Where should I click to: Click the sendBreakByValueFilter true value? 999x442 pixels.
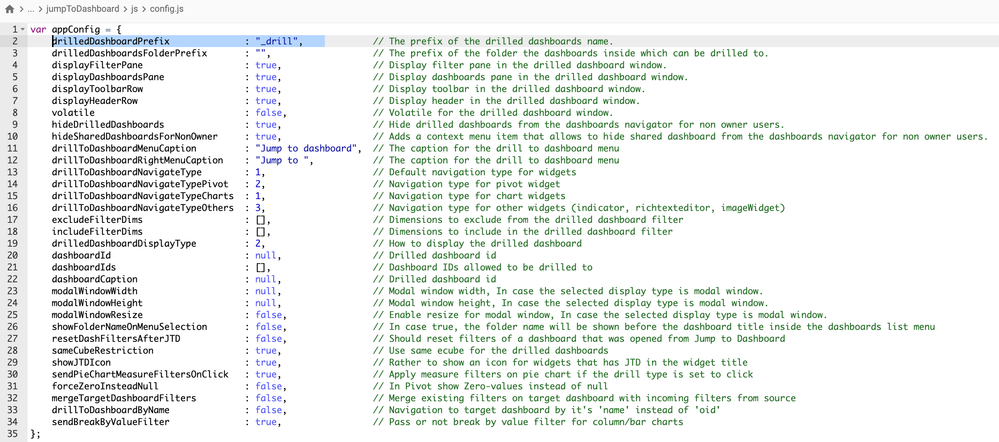pyautogui.click(x=266, y=422)
